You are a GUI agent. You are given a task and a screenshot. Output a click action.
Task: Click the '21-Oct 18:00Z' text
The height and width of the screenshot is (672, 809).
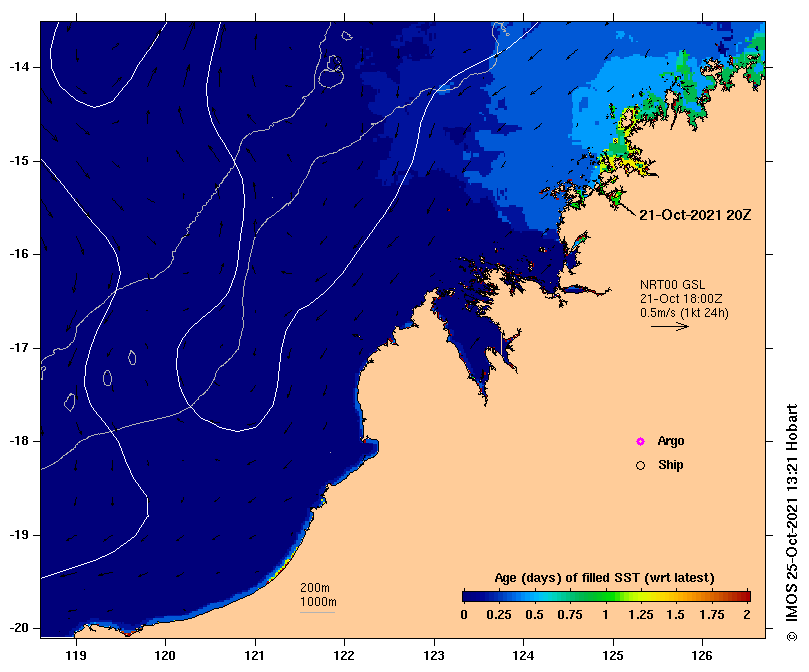(681, 299)
